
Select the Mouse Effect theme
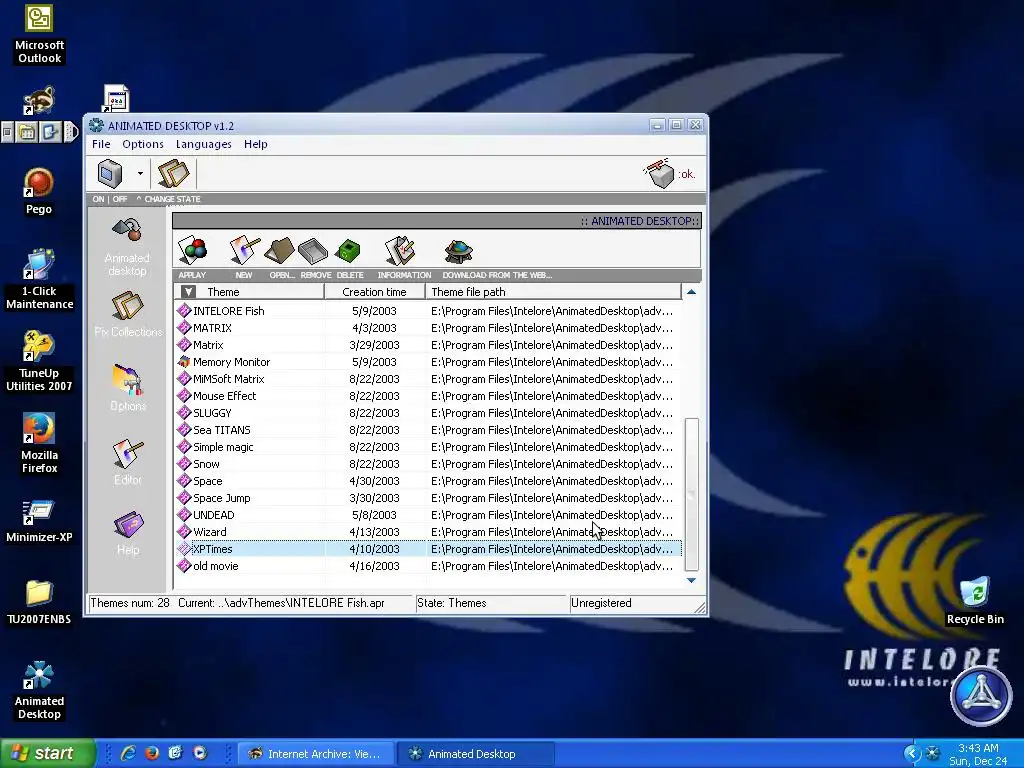tap(428, 396)
